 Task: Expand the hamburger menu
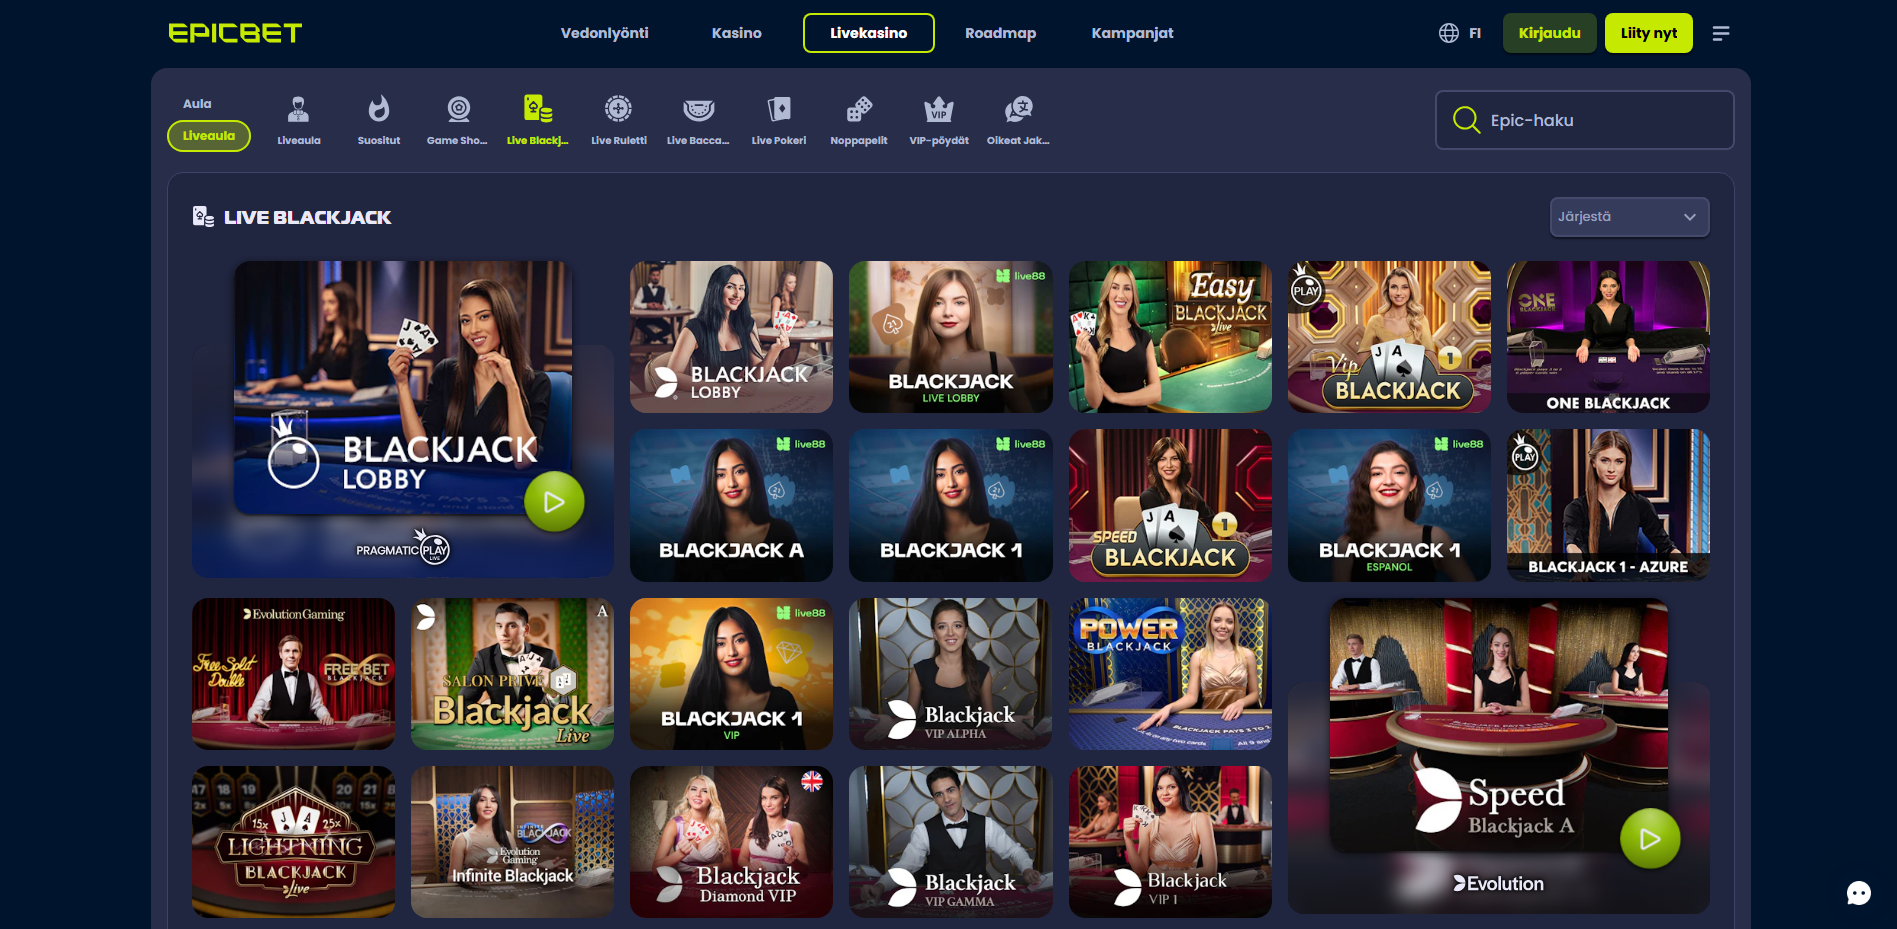click(1721, 33)
